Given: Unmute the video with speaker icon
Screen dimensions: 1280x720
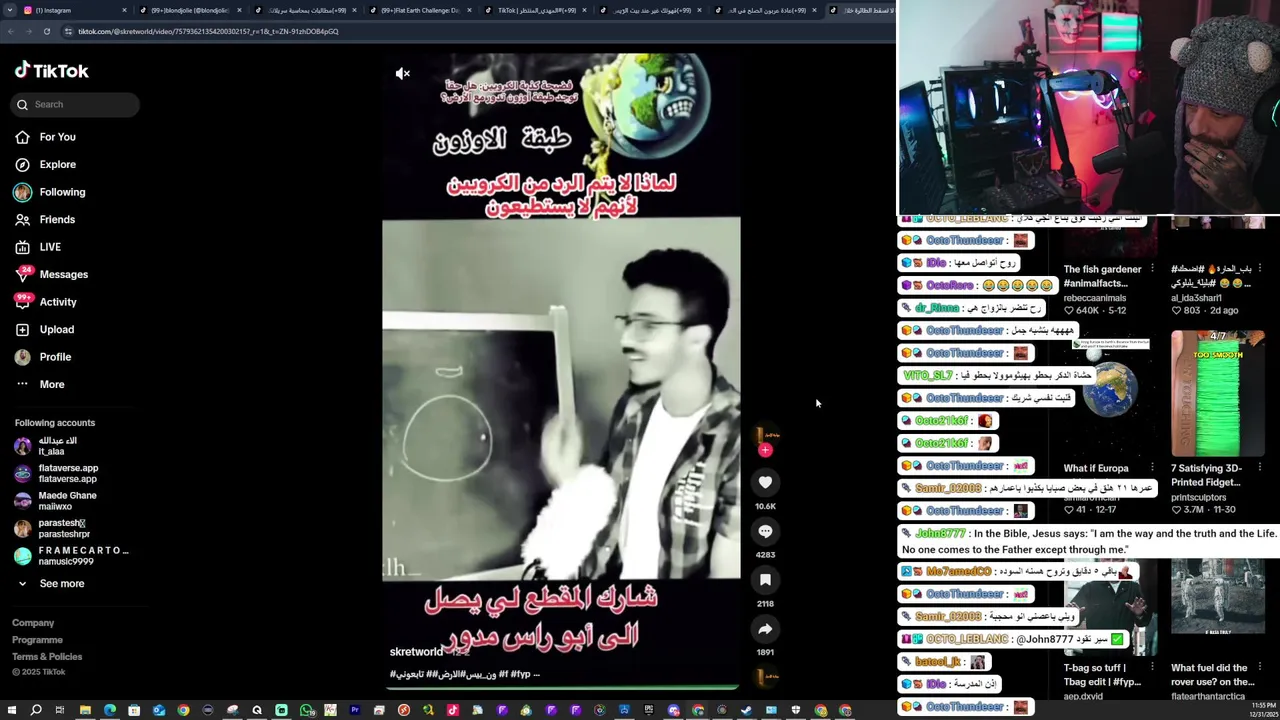Looking at the screenshot, I should click(403, 74).
